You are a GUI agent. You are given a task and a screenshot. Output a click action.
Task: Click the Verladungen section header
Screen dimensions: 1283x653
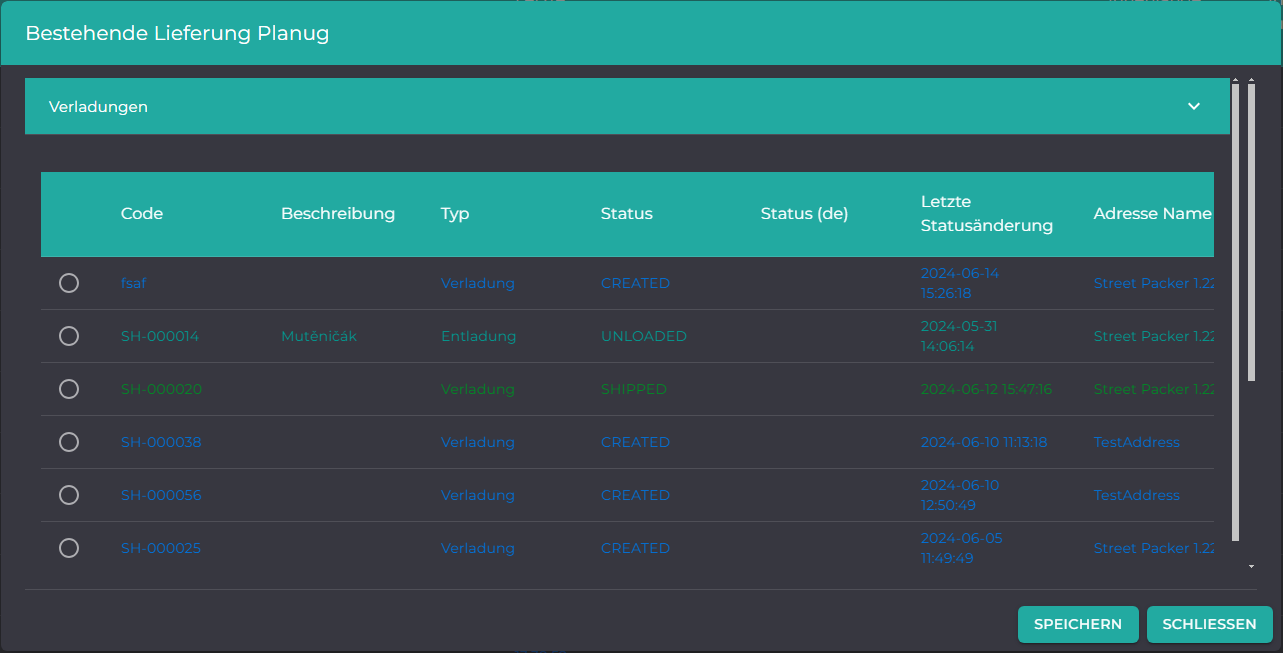pos(627,106)
